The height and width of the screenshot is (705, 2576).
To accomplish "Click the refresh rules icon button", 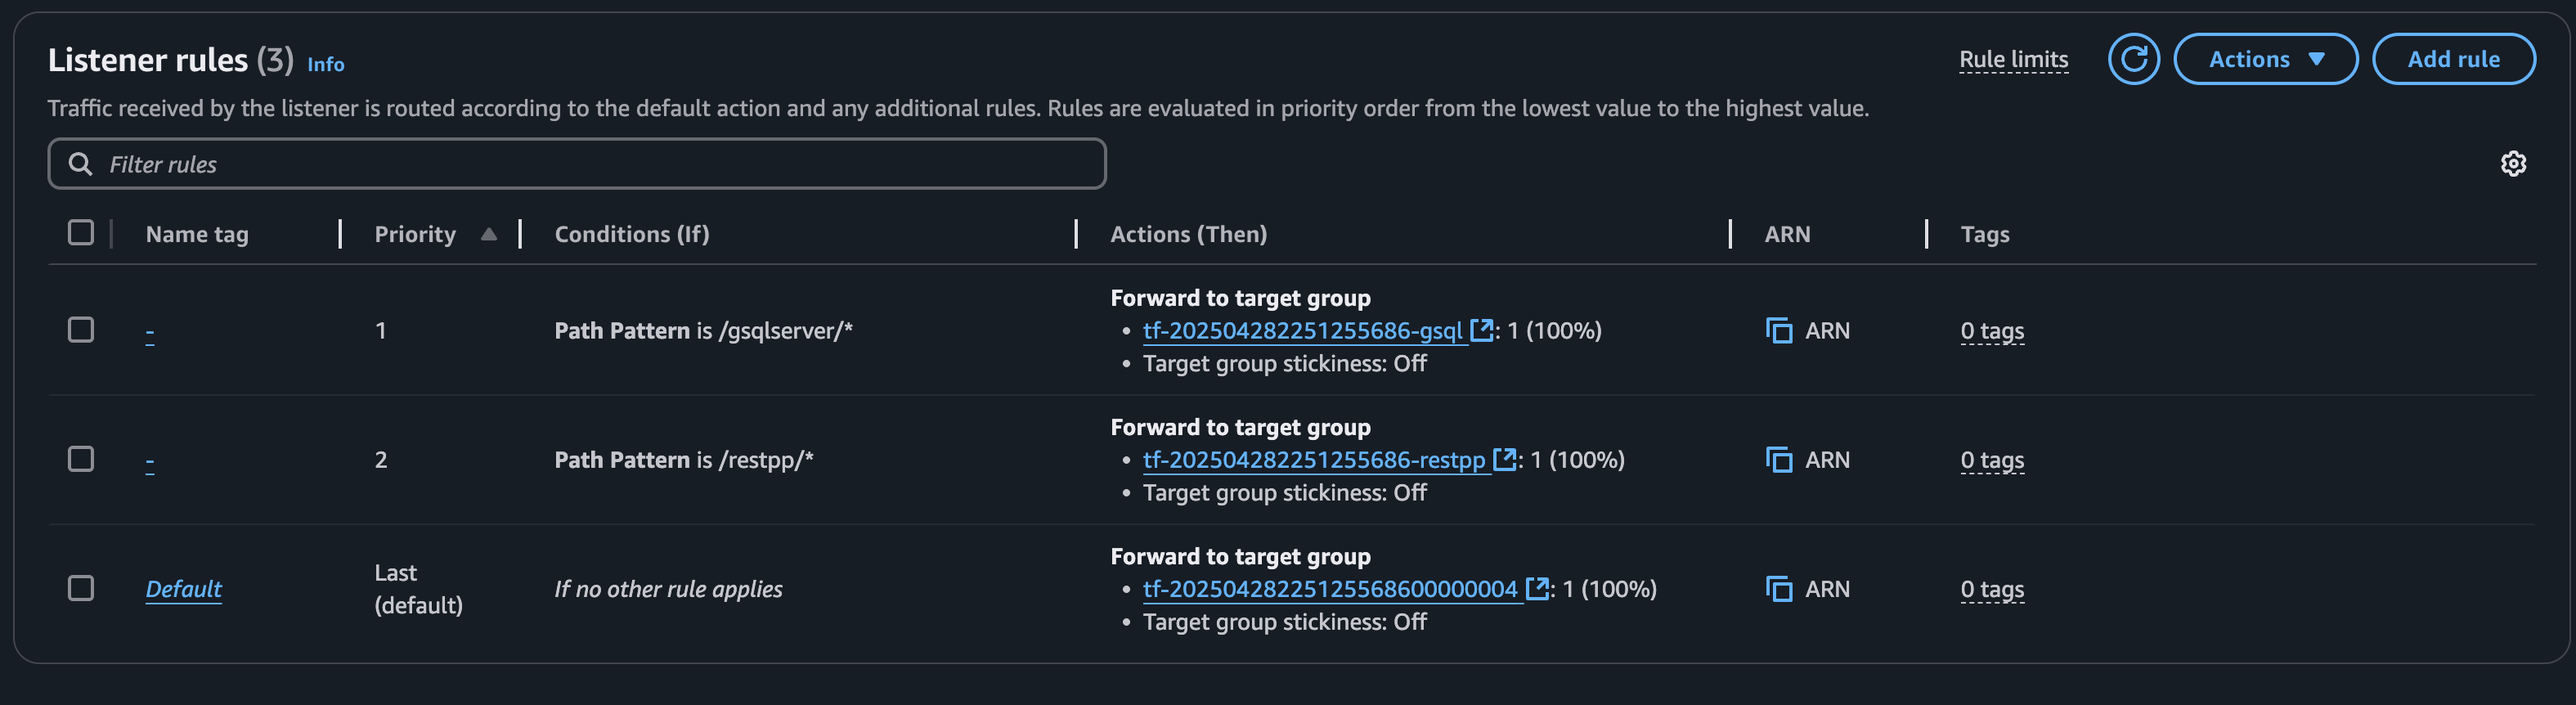I will (2133, 59).
